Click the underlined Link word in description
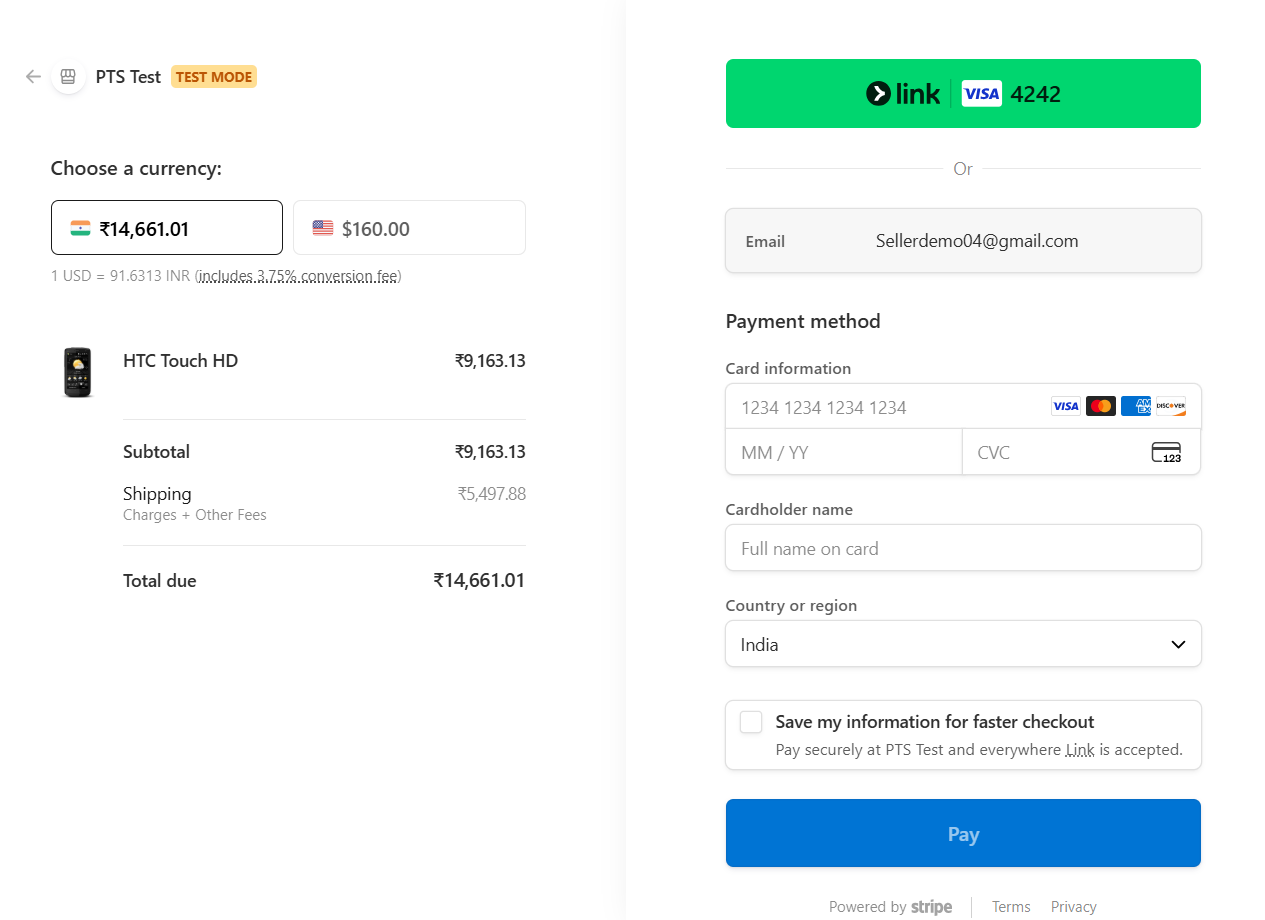The height and width of the screenshot is (920, 1265). [1080, 750]
